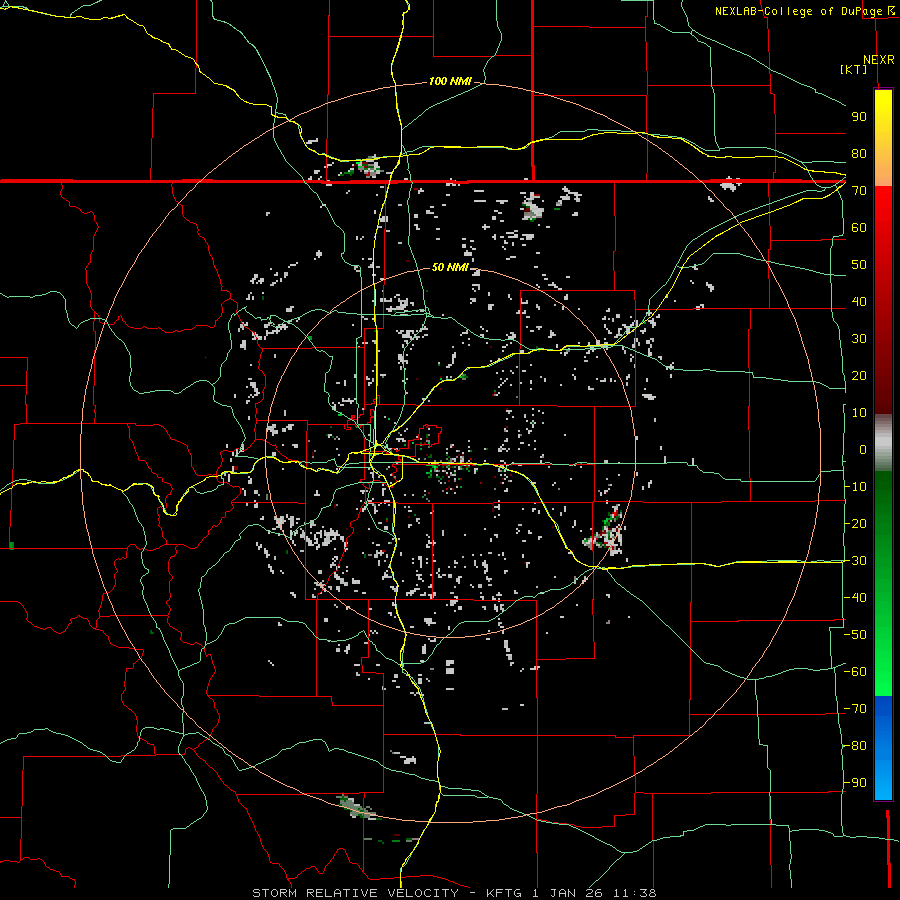Click the -50 scale label
900x900 pixels.
tap(855, 635)
